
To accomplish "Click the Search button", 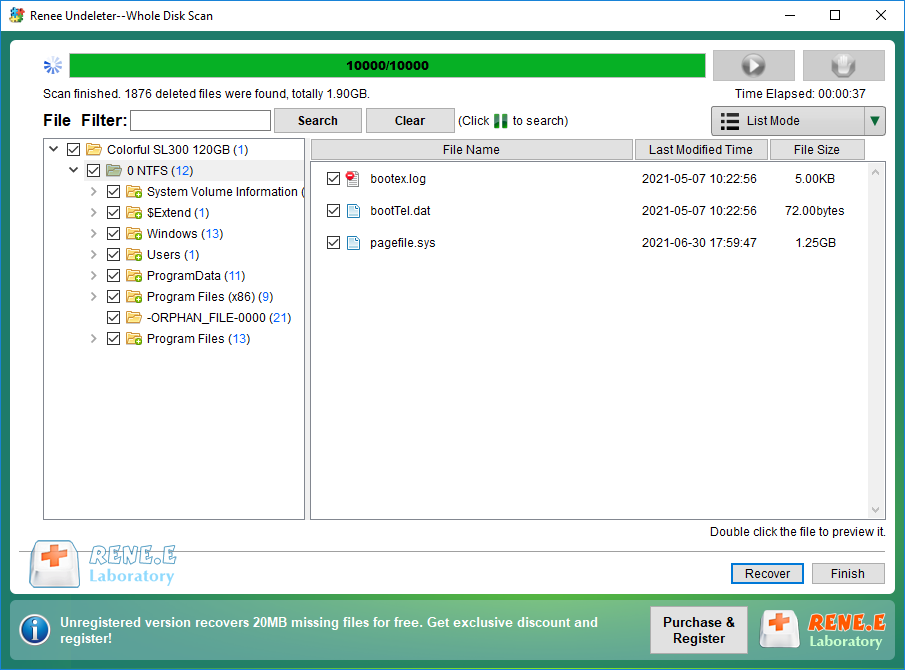I will 317,121.
